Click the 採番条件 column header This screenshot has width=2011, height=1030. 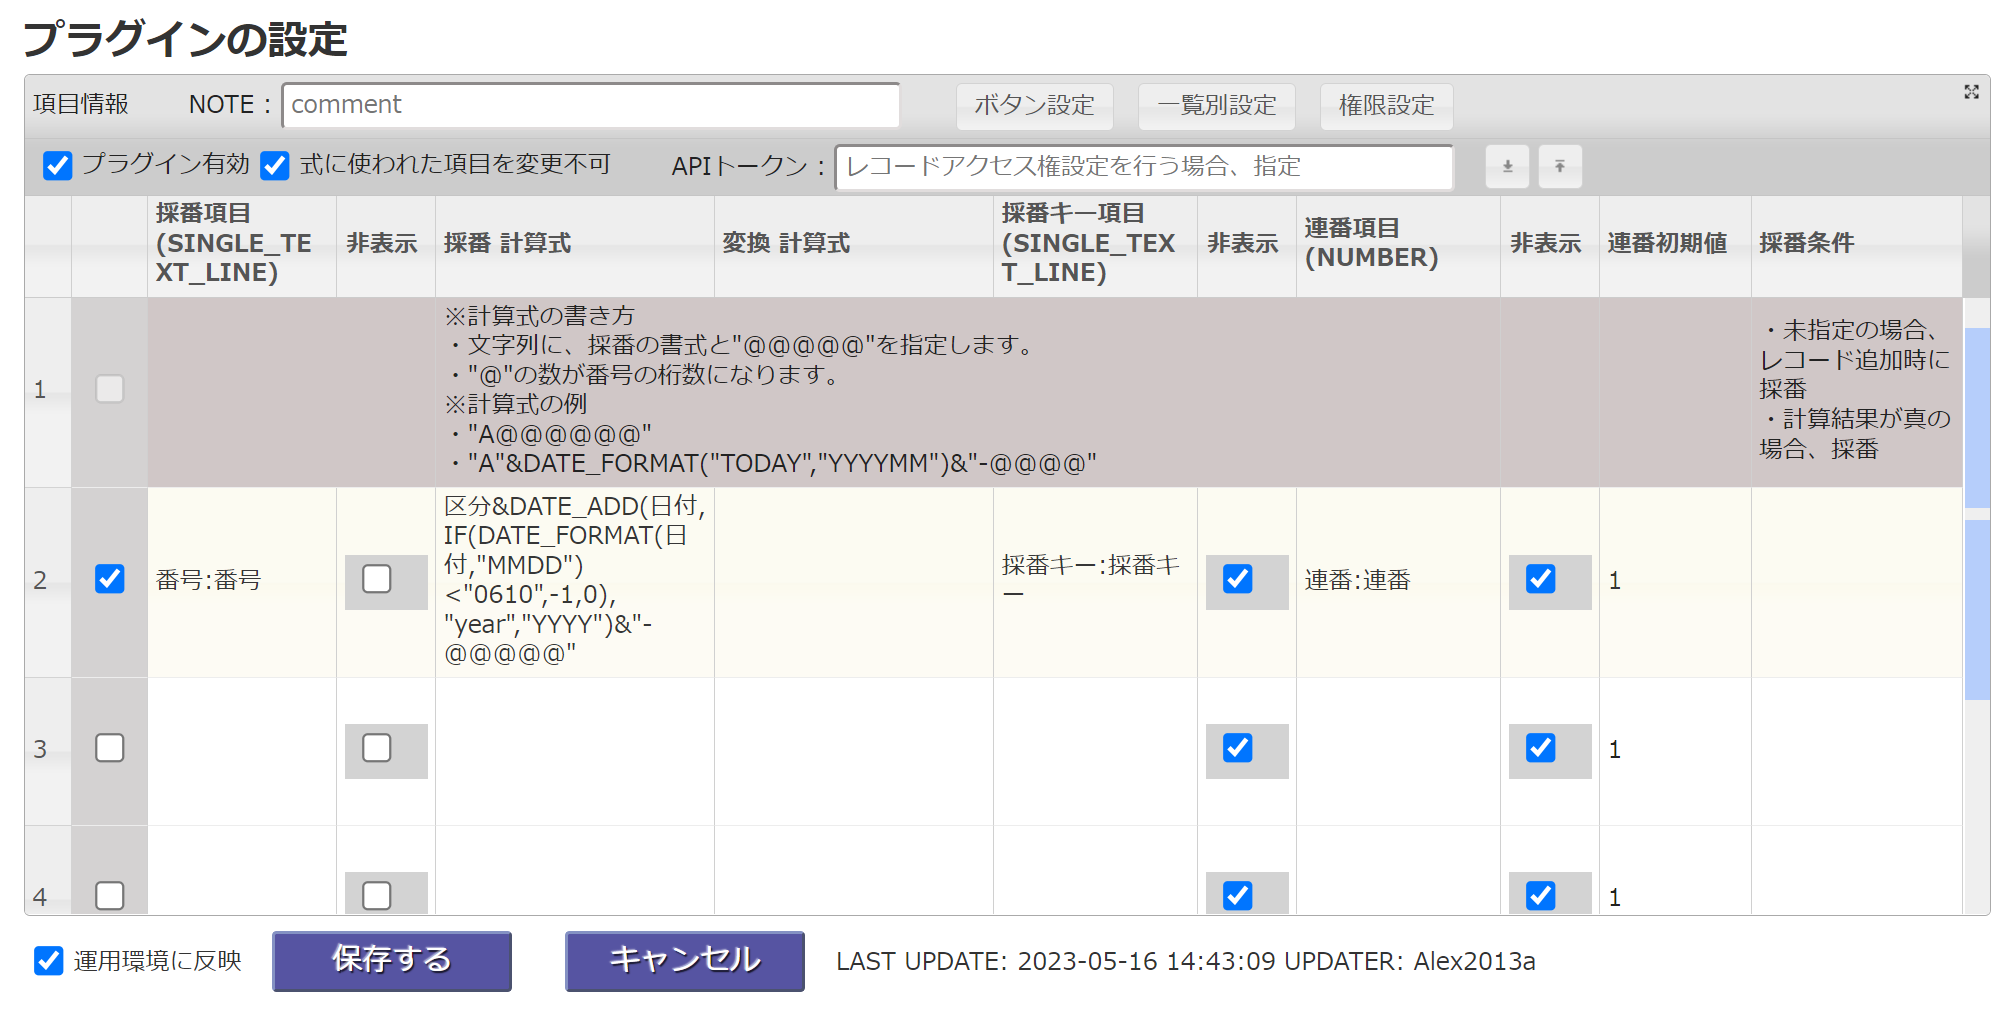click(x=1856, y=244)
